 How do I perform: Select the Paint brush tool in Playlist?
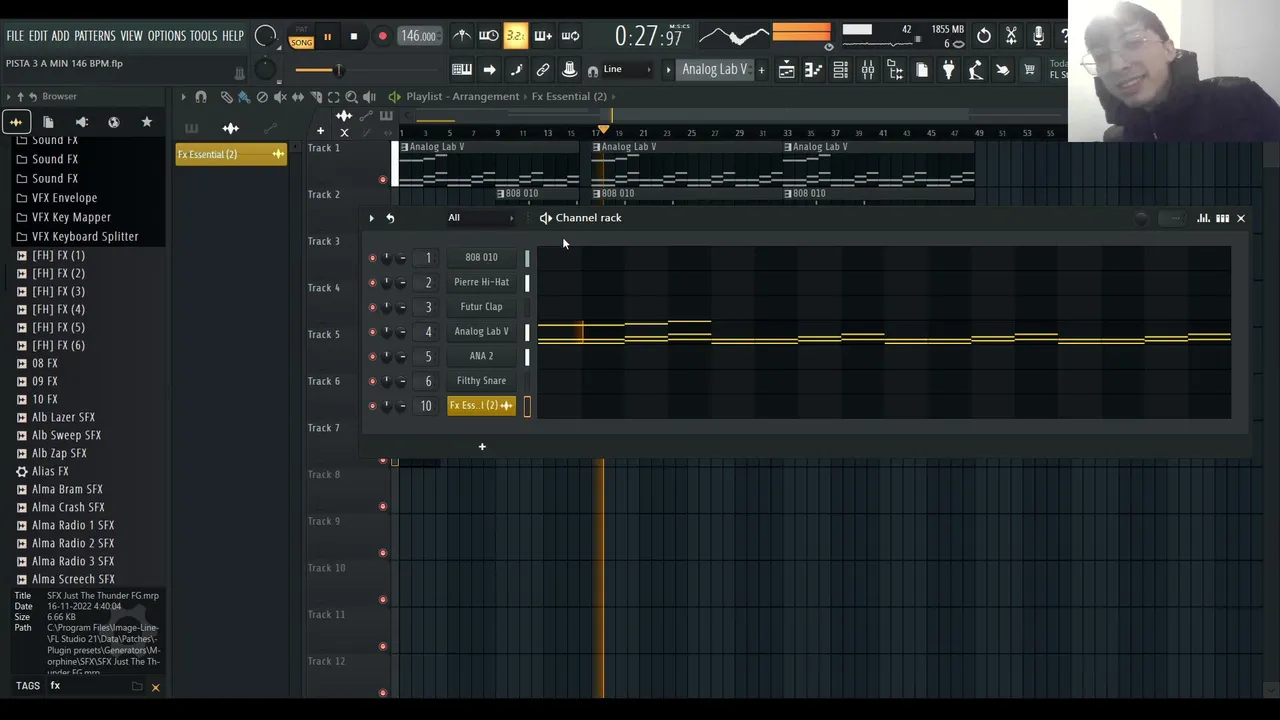coord(243,97)
